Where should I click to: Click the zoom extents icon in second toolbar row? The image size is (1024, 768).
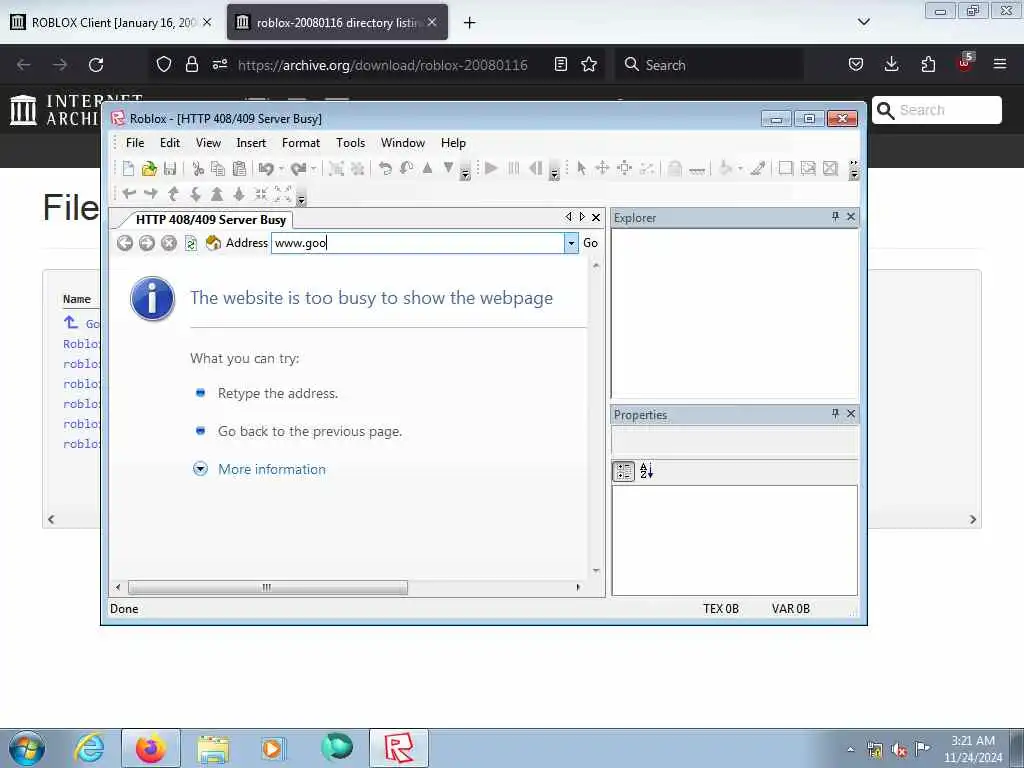click(283, 193)
